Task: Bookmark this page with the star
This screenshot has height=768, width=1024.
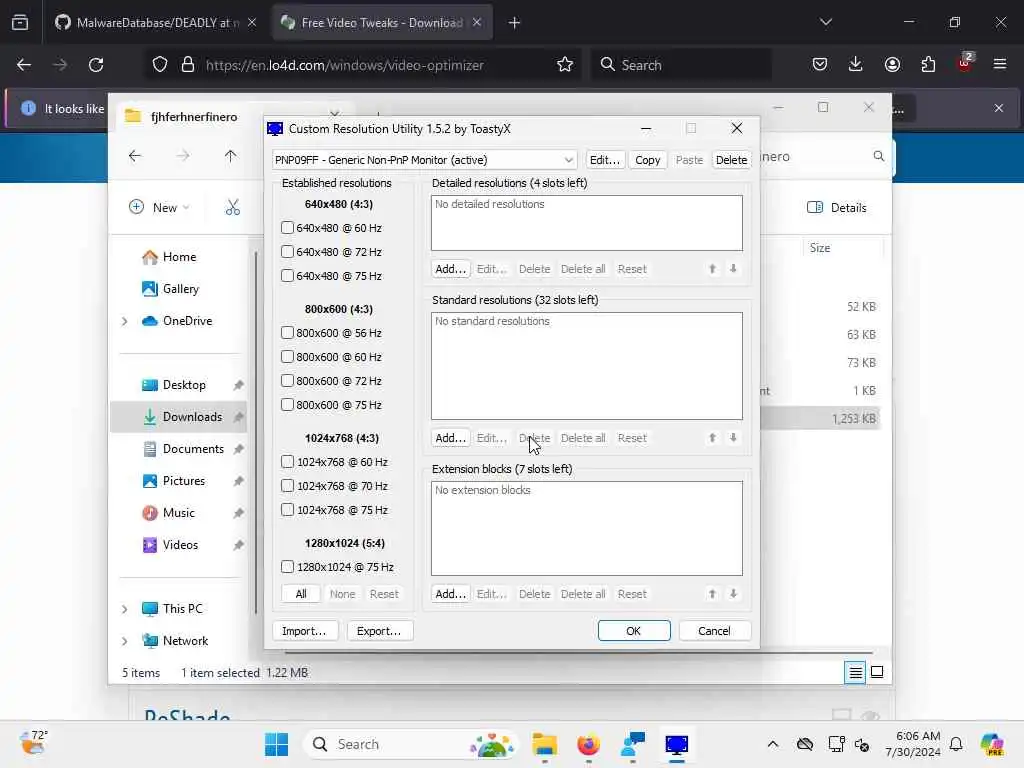Action: (x=565, y=65)
